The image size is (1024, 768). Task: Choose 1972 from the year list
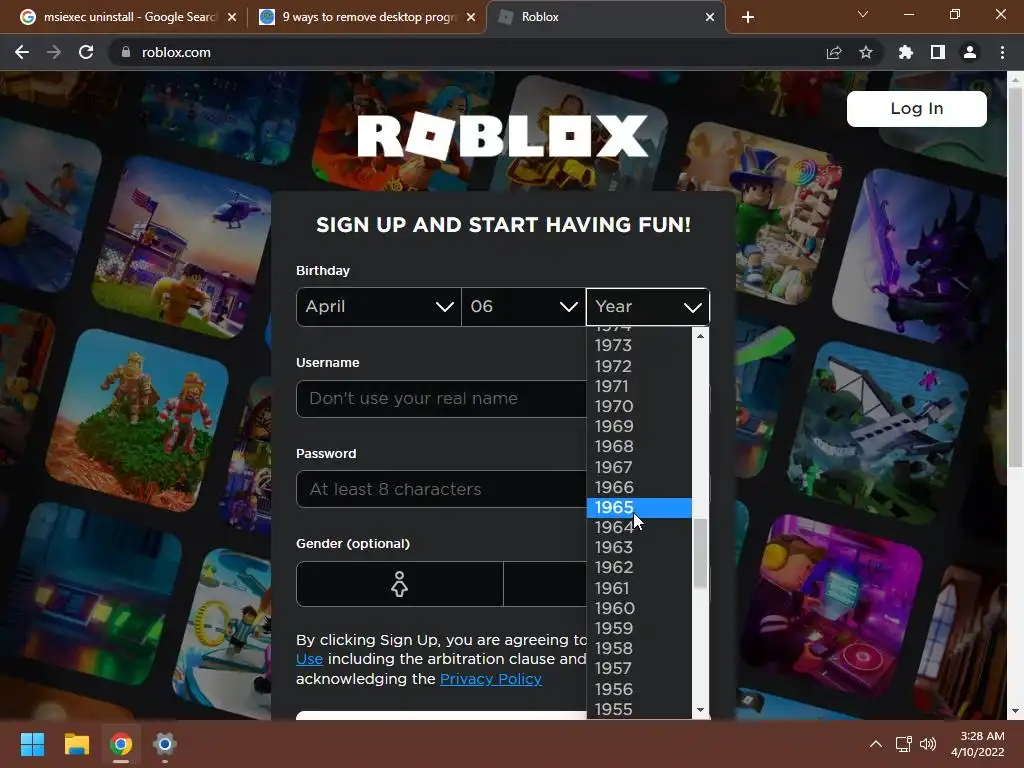click(x=639, y=366)
